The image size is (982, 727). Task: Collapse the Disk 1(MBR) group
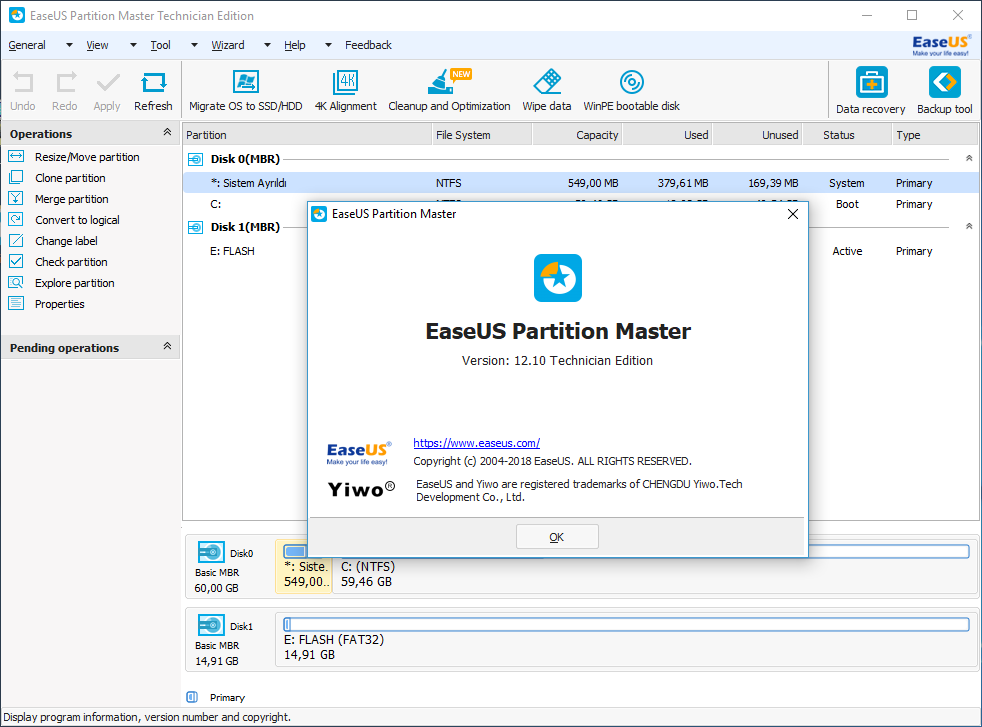[x=969, y=226]
